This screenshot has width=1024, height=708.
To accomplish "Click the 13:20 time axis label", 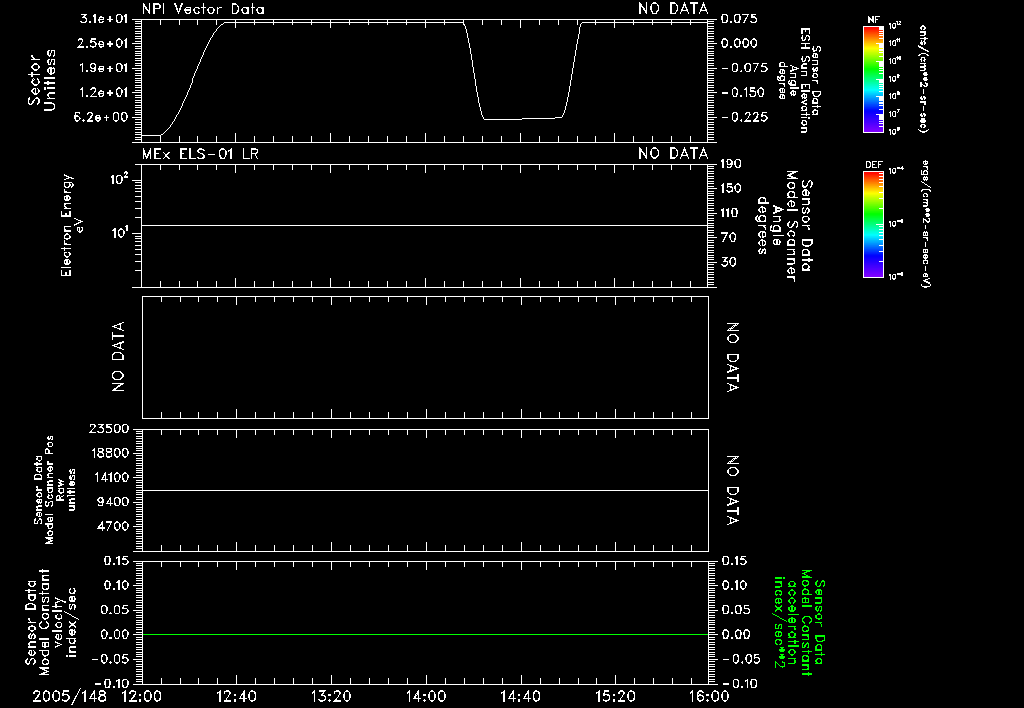I will (x=331, y=696).
